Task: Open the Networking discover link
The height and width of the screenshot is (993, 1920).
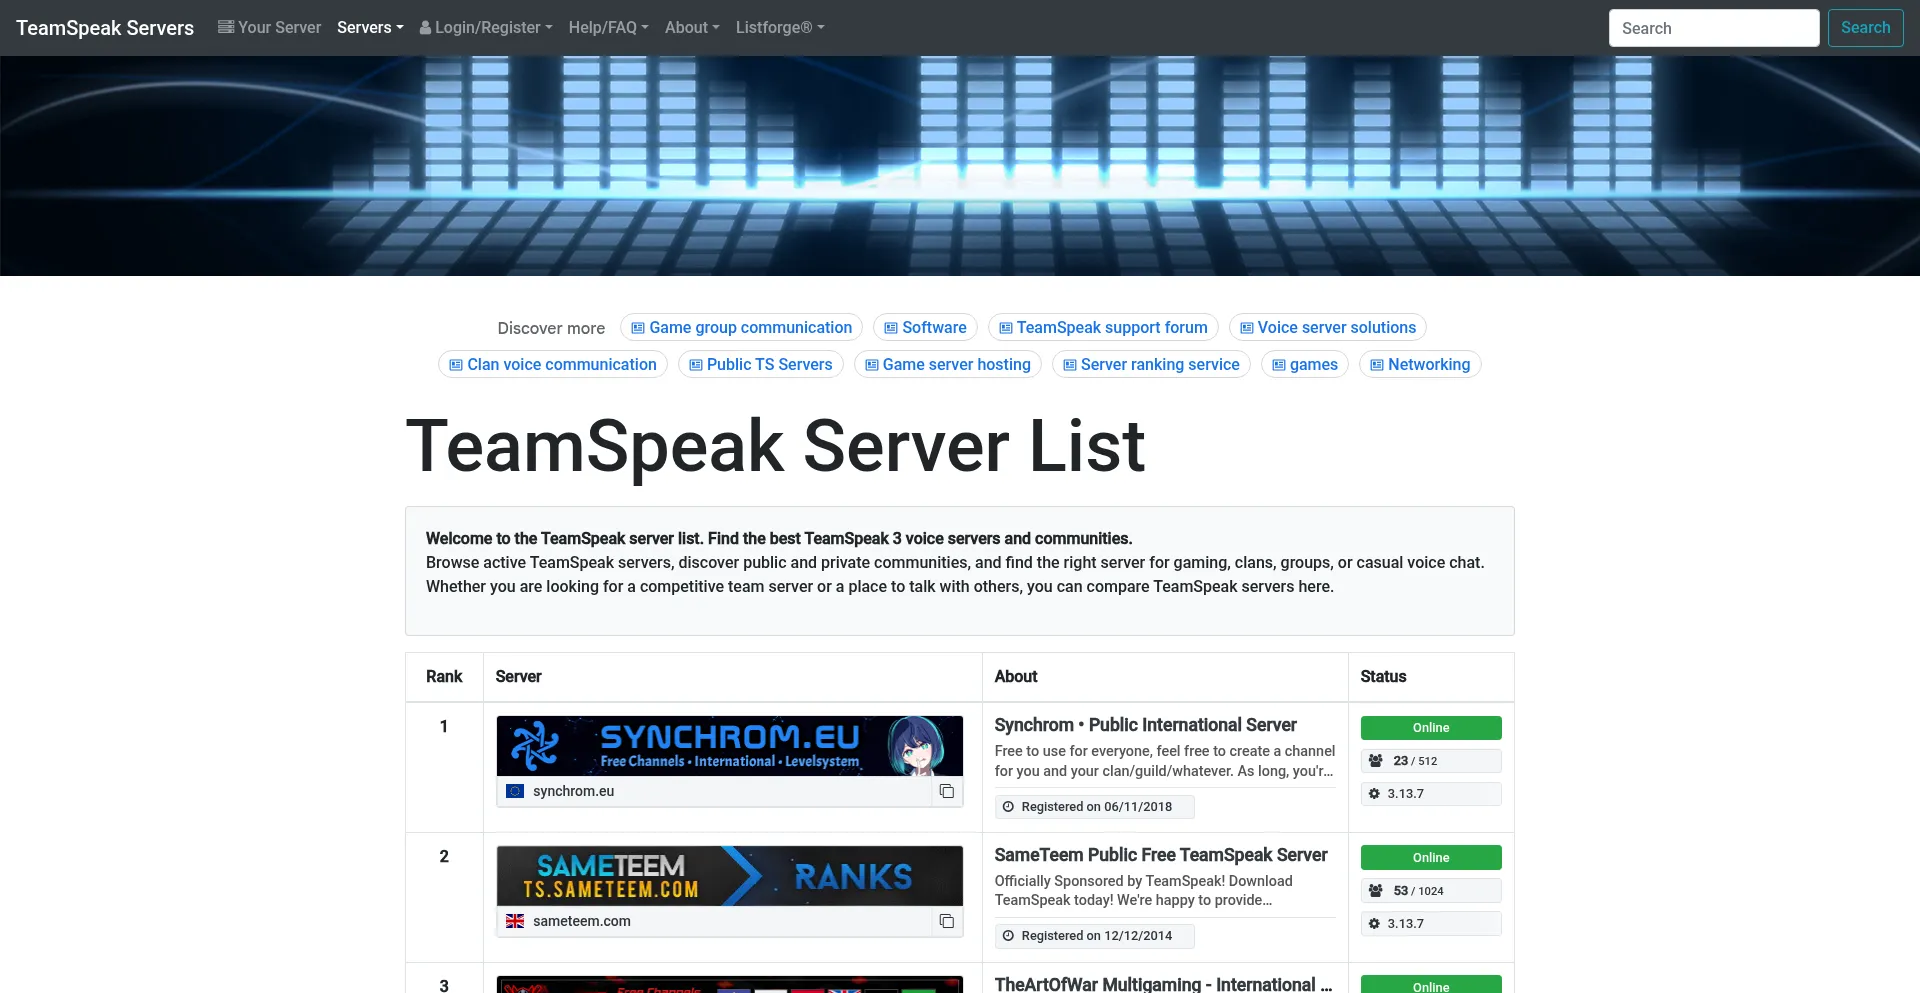Action: click(x=1420, y=364)
